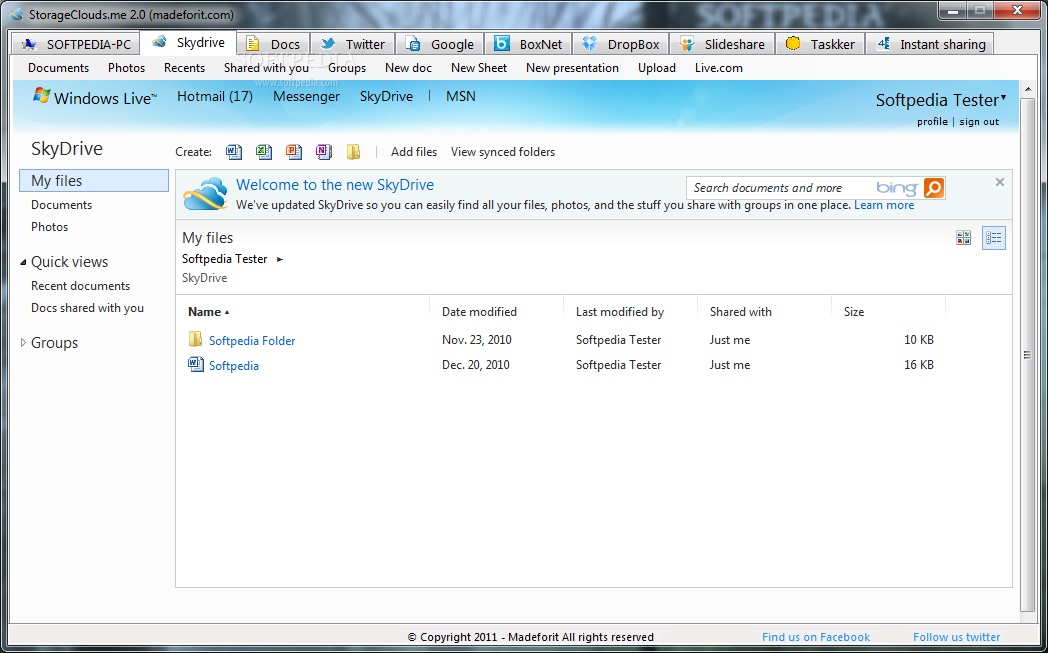1048x653 pixels.
Task: Switch to the Twitter tab
Action: [x=353, y=44]
